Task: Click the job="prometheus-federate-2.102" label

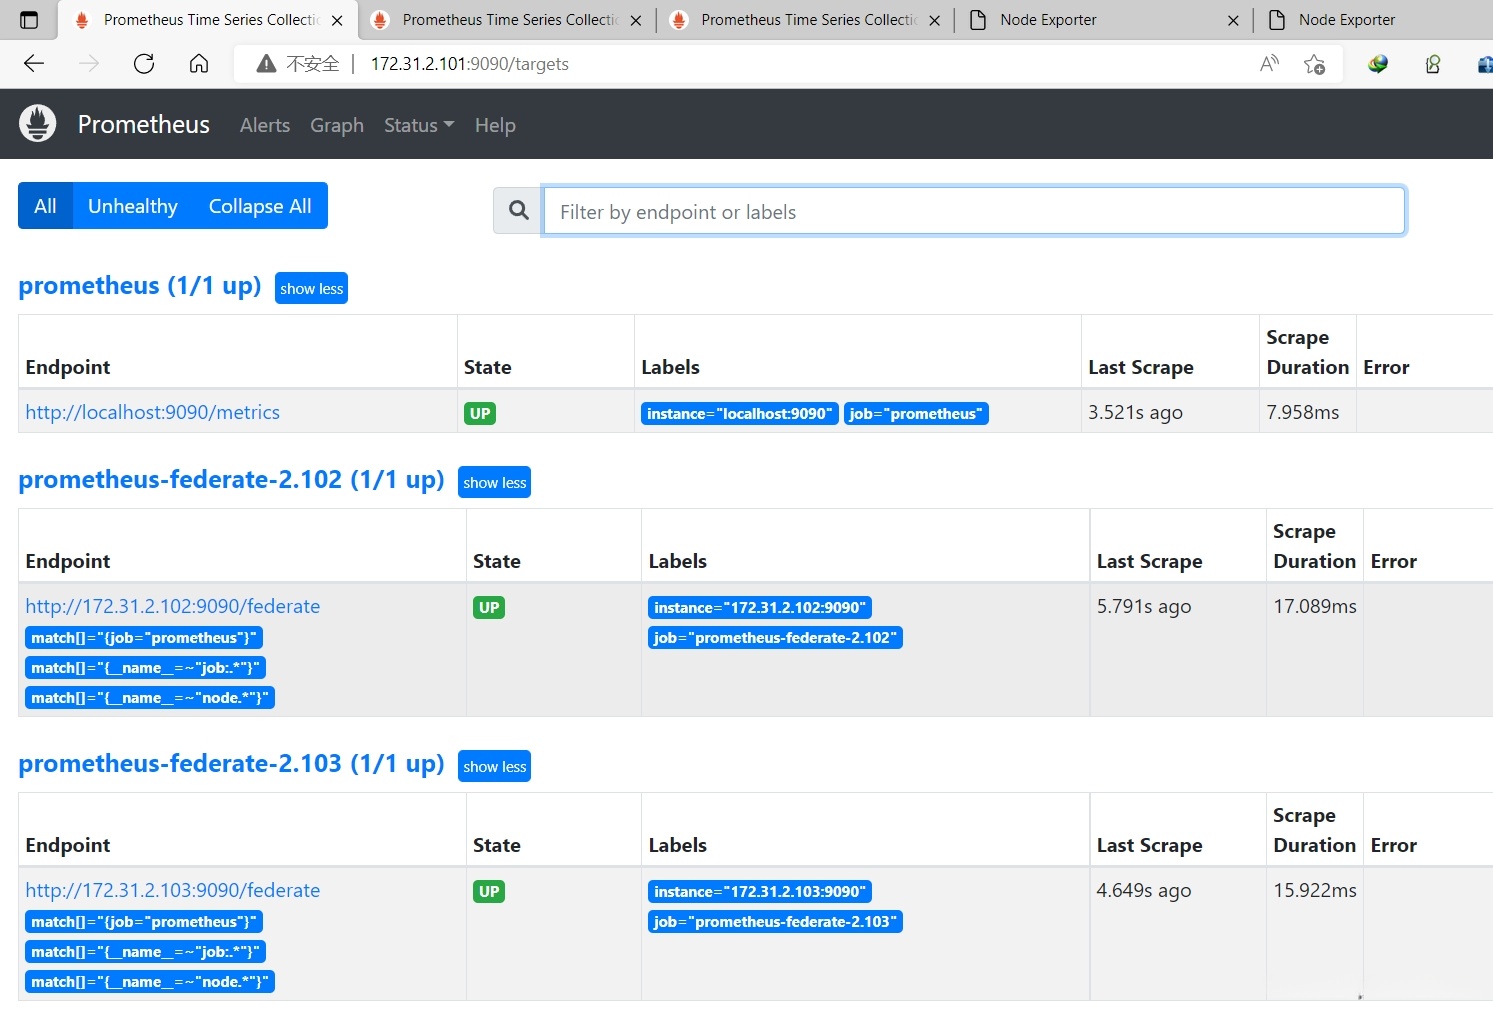Action: click(x=775, y=637)
